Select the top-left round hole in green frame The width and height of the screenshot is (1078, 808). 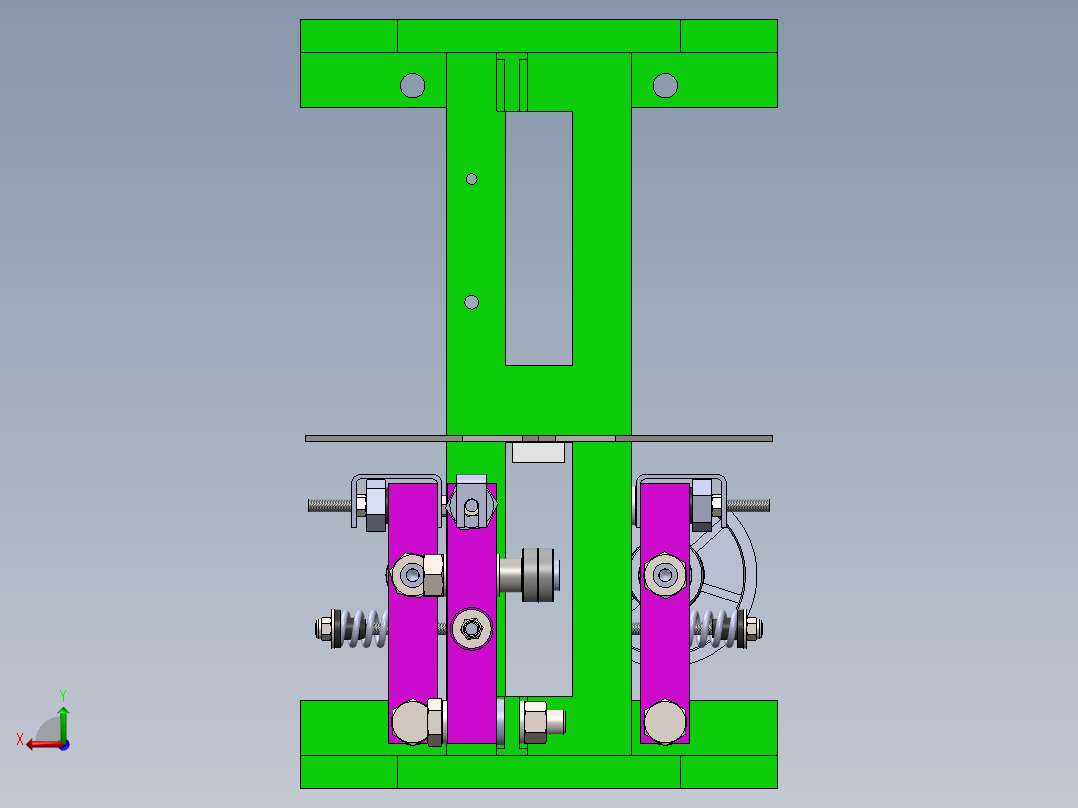click(x=412, y=85)
